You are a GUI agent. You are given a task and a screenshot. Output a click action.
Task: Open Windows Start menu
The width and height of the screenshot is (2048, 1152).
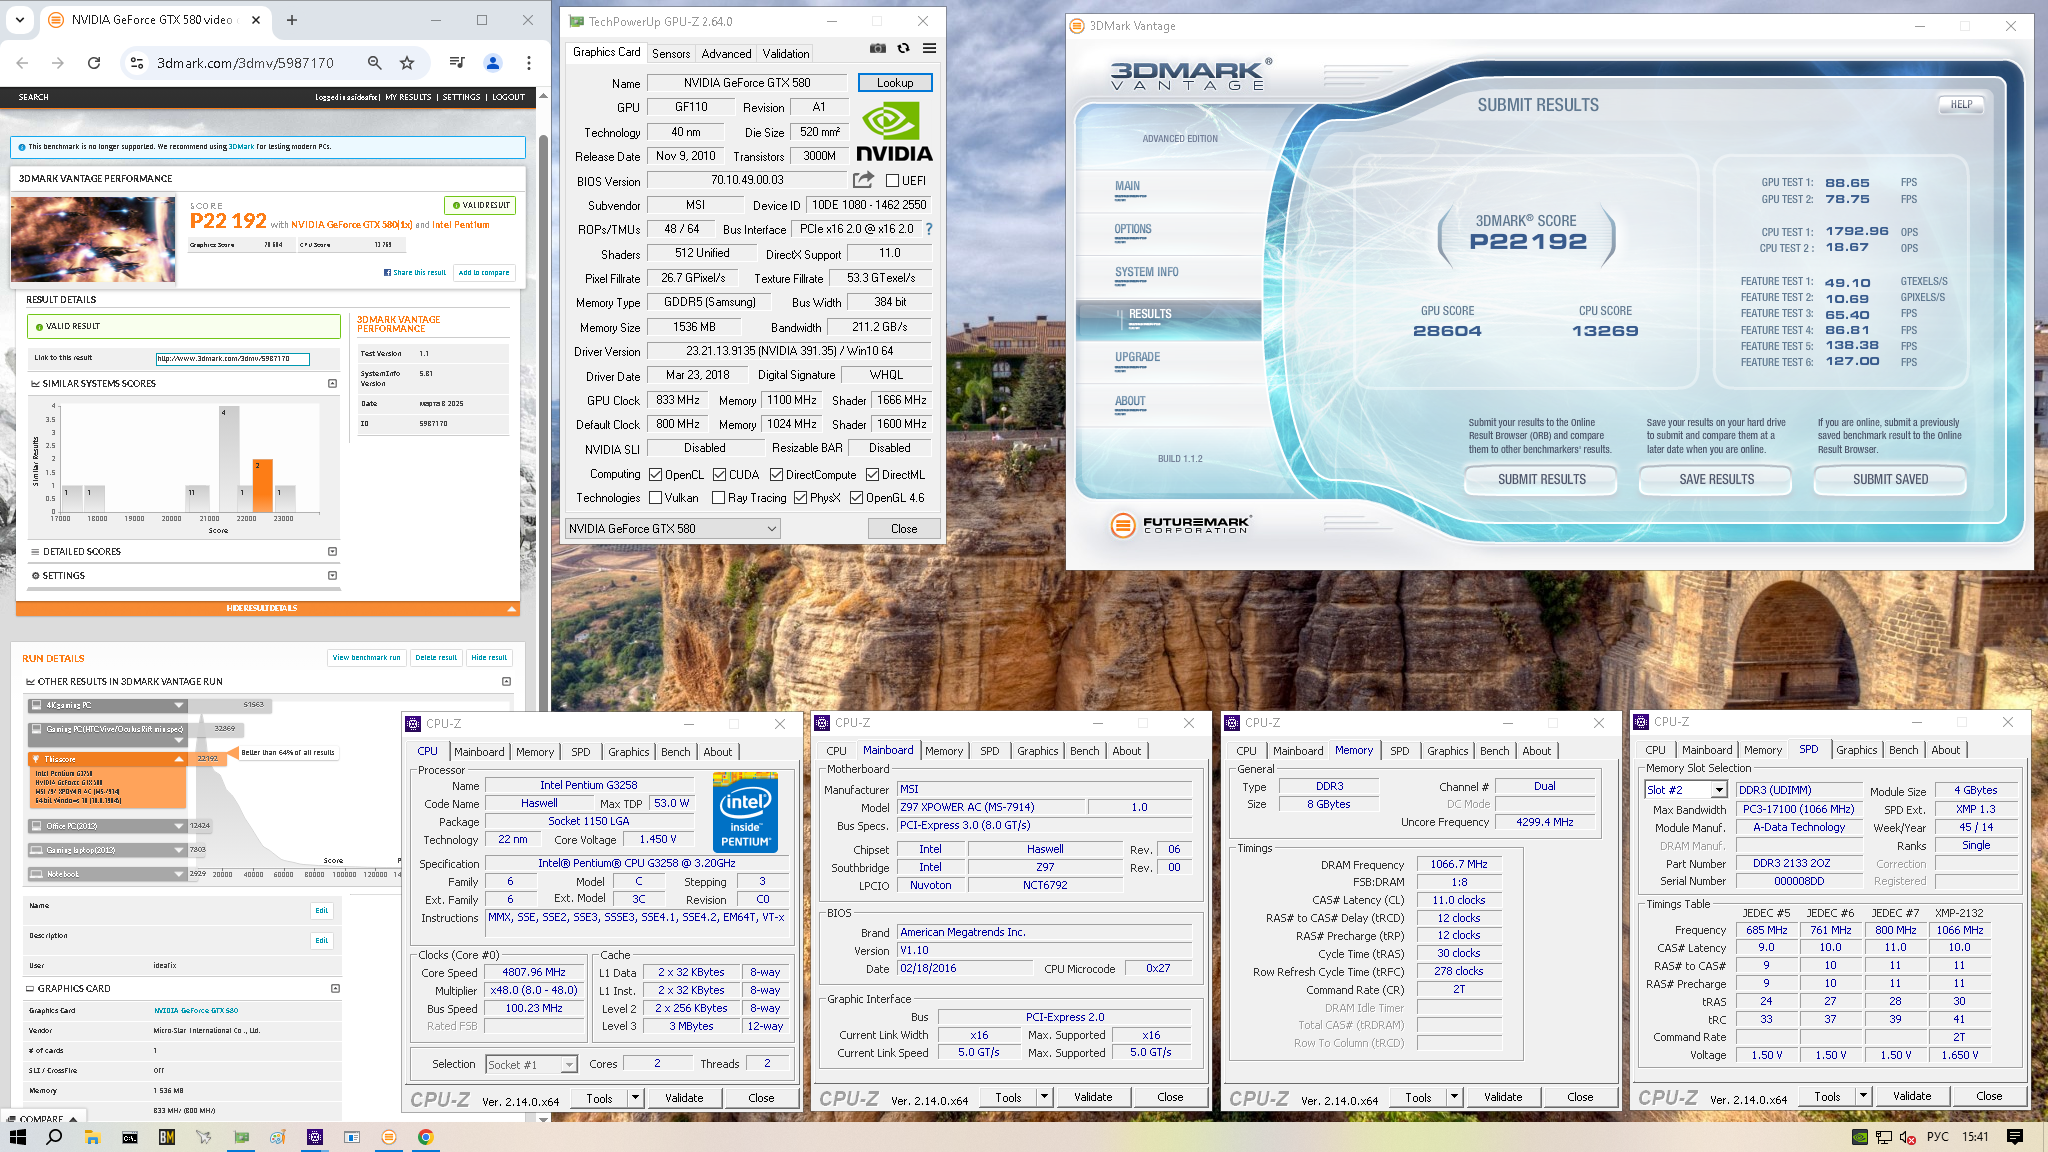click(17, 1137)
